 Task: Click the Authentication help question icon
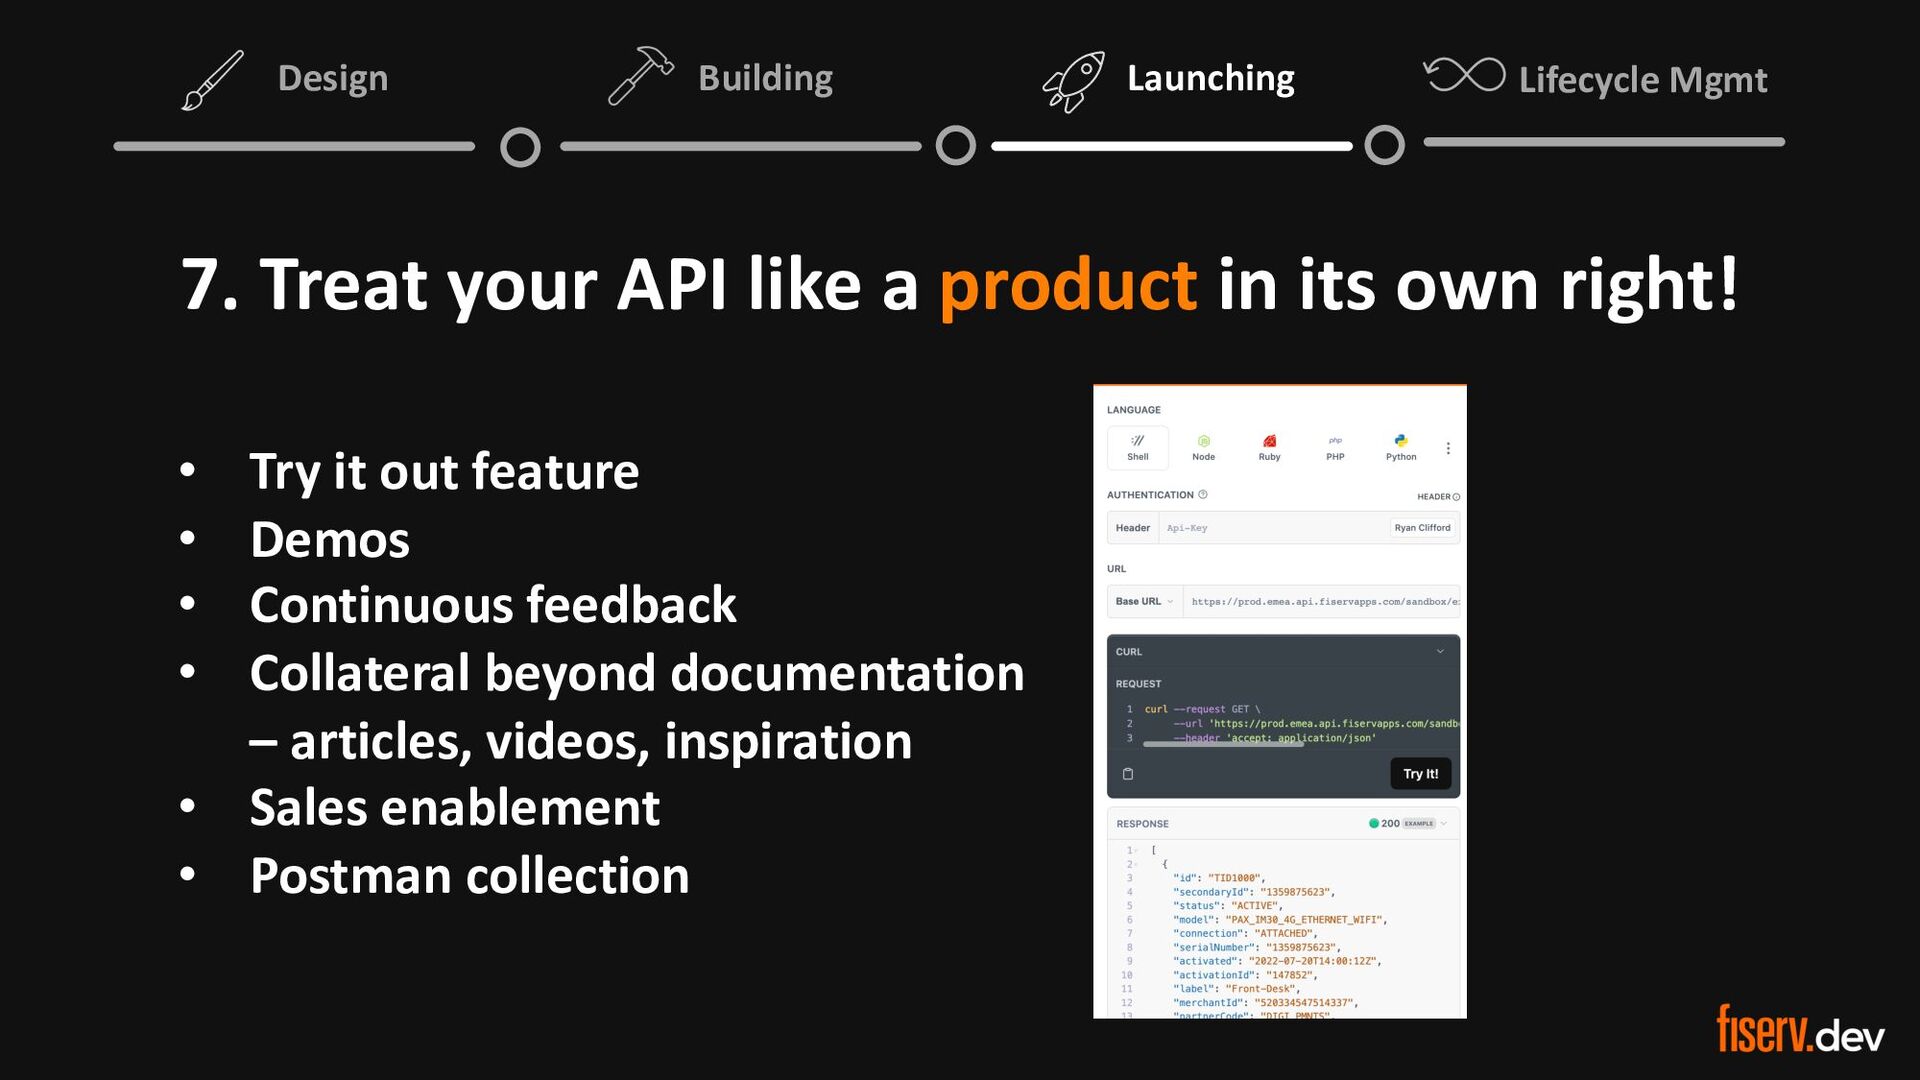coord(1203,494)
